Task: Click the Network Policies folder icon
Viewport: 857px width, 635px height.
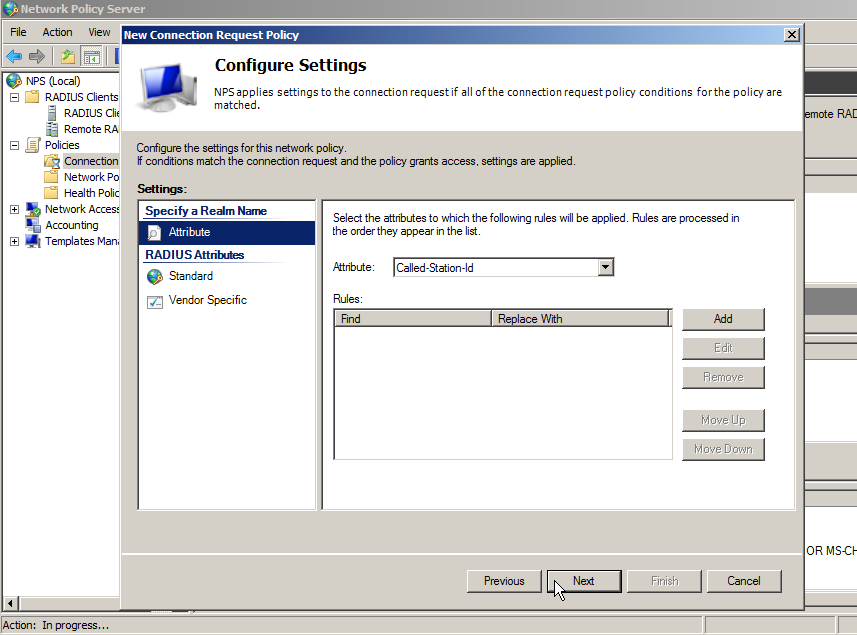Action: pos(49,176)
